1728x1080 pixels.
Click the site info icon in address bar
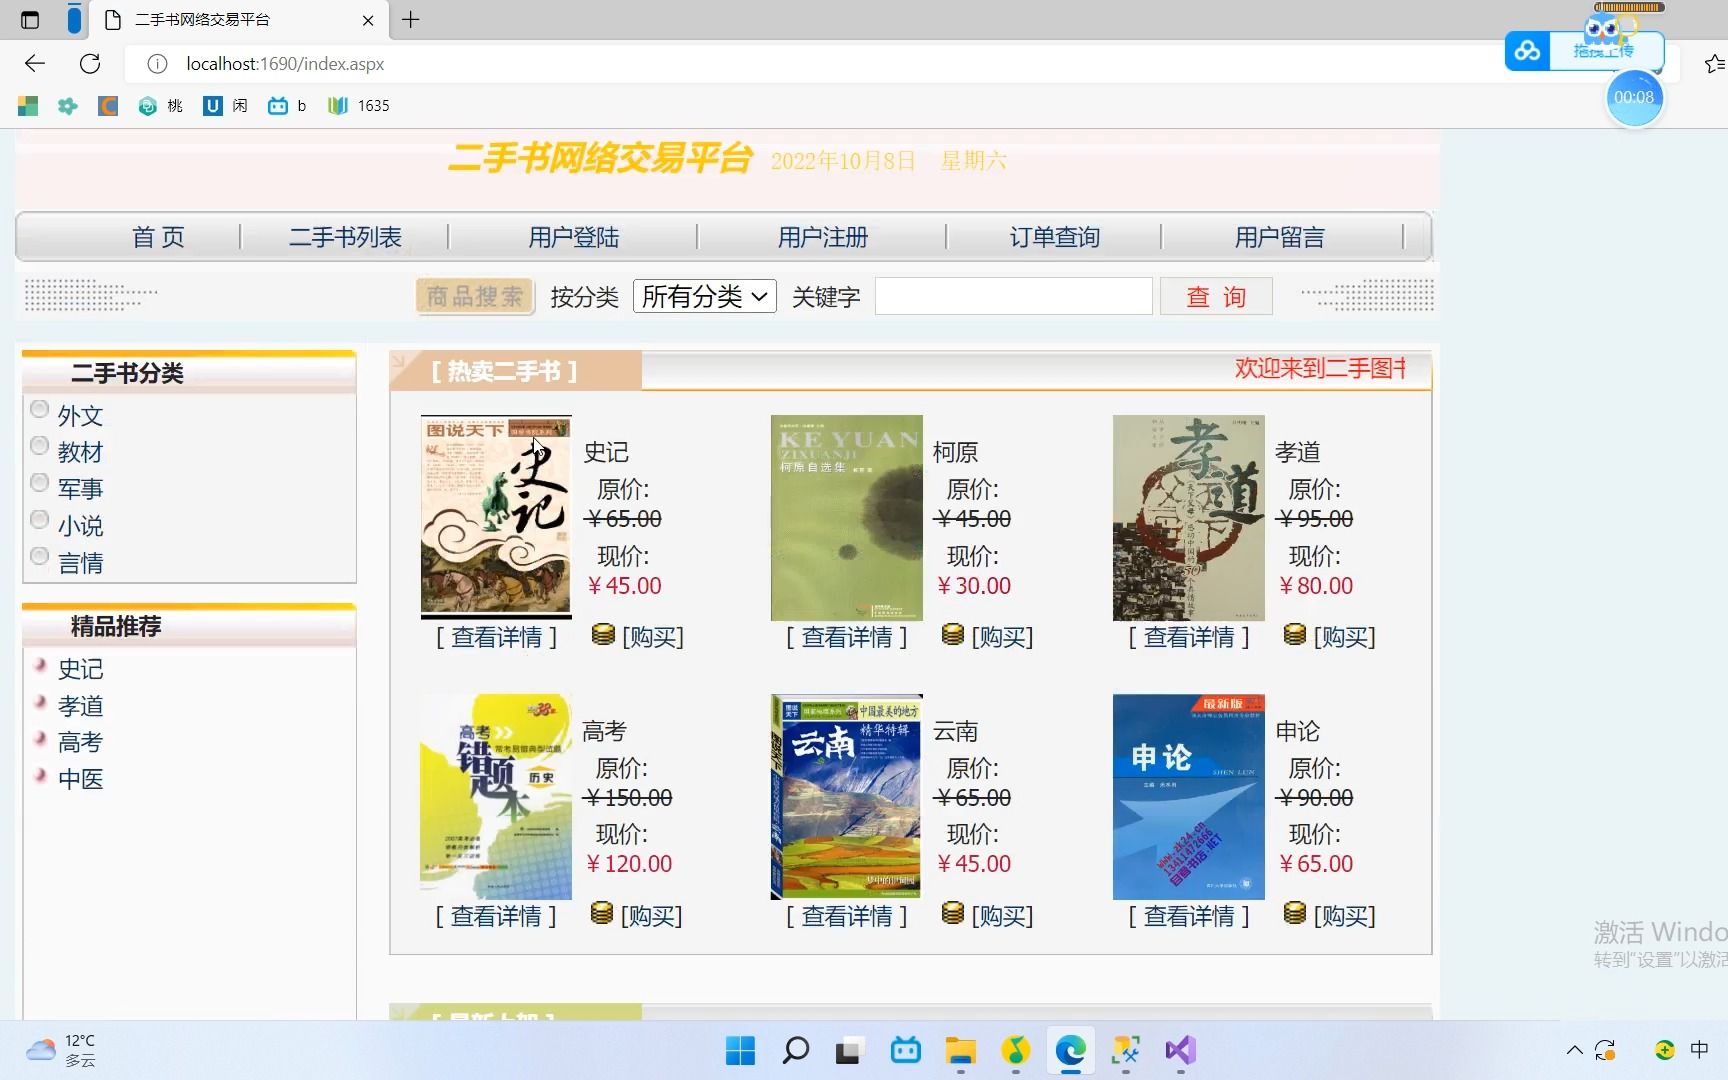coord(157,64)
